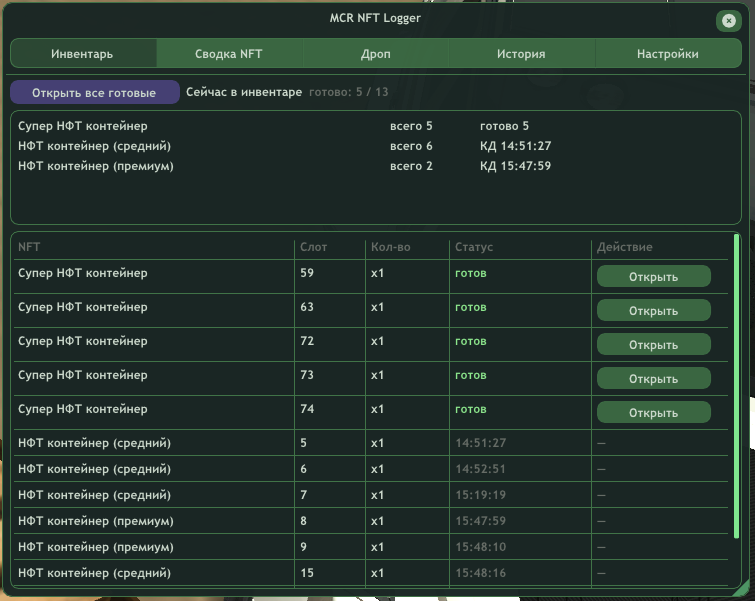This screenshot has height=601, width=755.
Task: Click the NFT column header
Action: point(29,247)
